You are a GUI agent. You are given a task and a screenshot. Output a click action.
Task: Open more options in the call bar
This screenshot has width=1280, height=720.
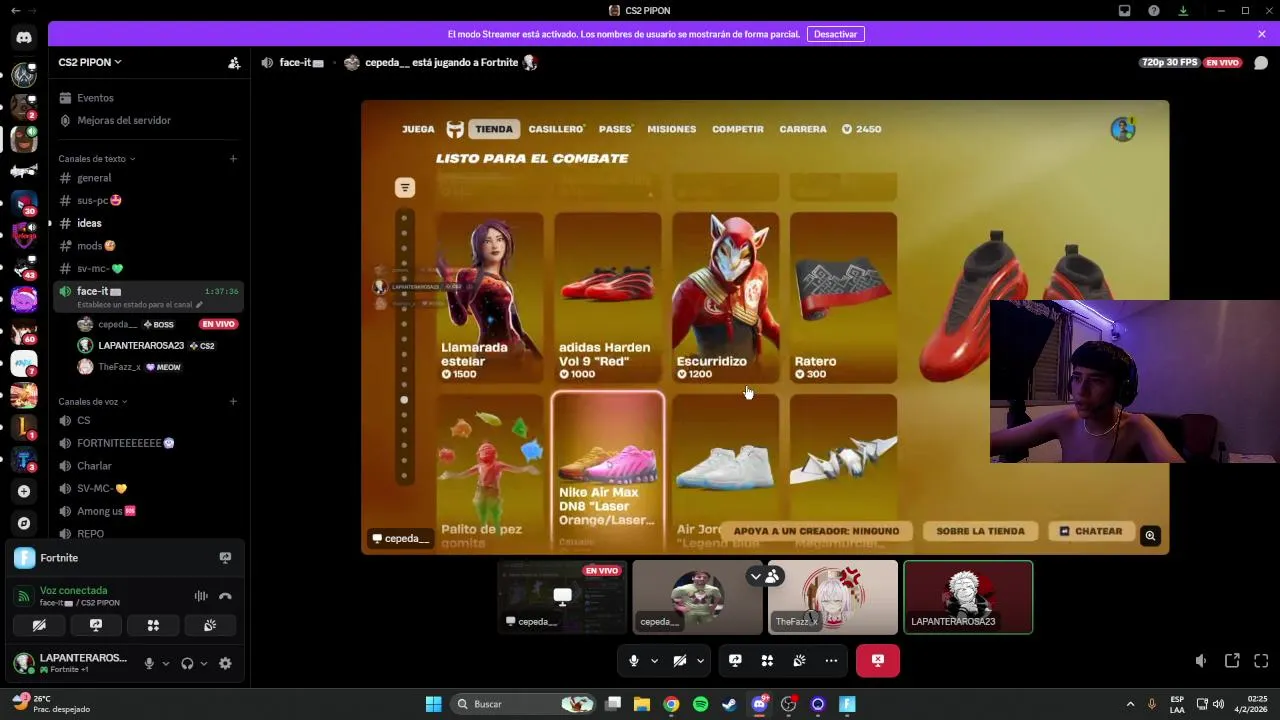(x=831, y=660)
